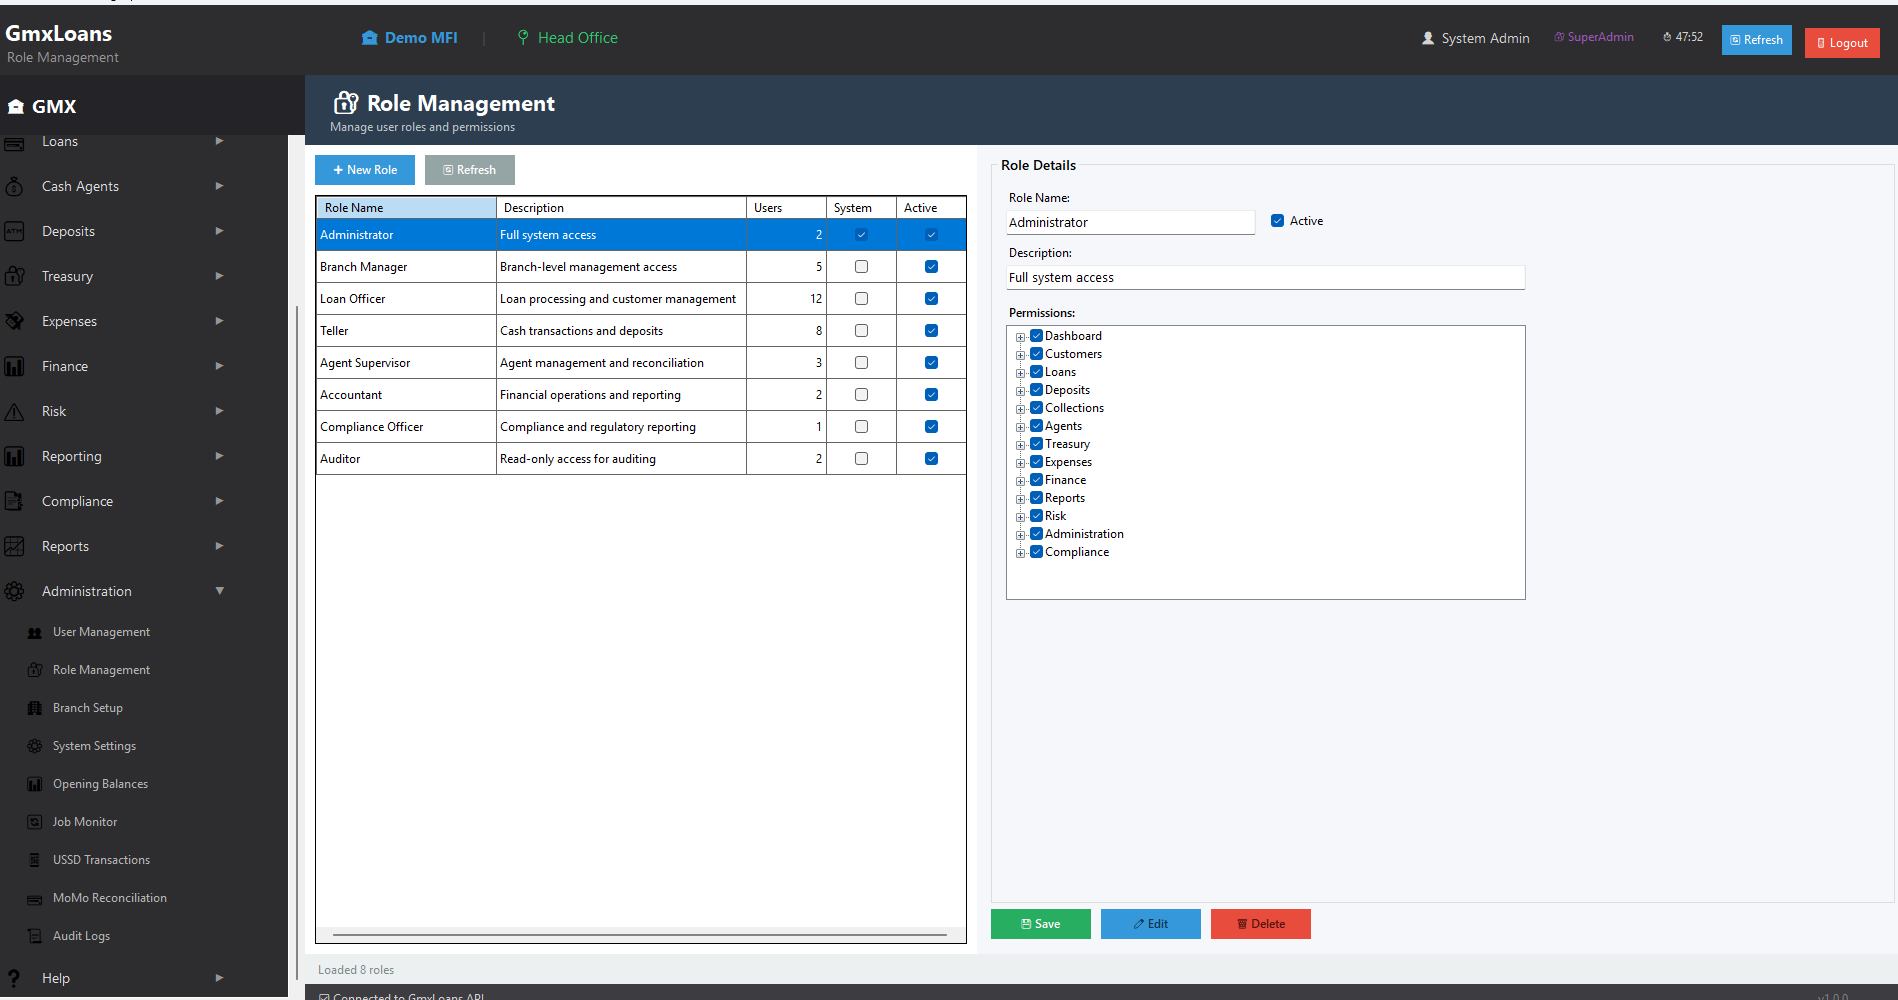The image size is (1898, 1000).
Task: Expand the Loans permission node
Action: click(x=1020, y=373)
